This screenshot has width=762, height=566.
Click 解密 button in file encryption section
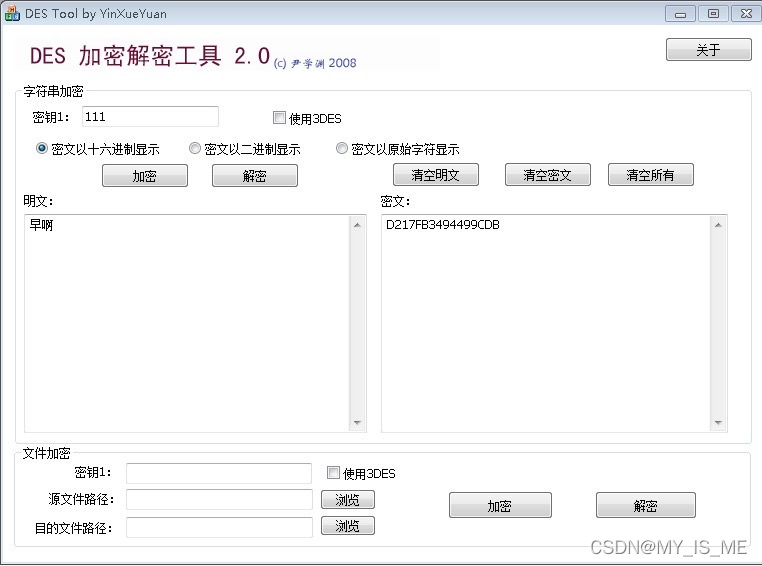coord(646,505)
